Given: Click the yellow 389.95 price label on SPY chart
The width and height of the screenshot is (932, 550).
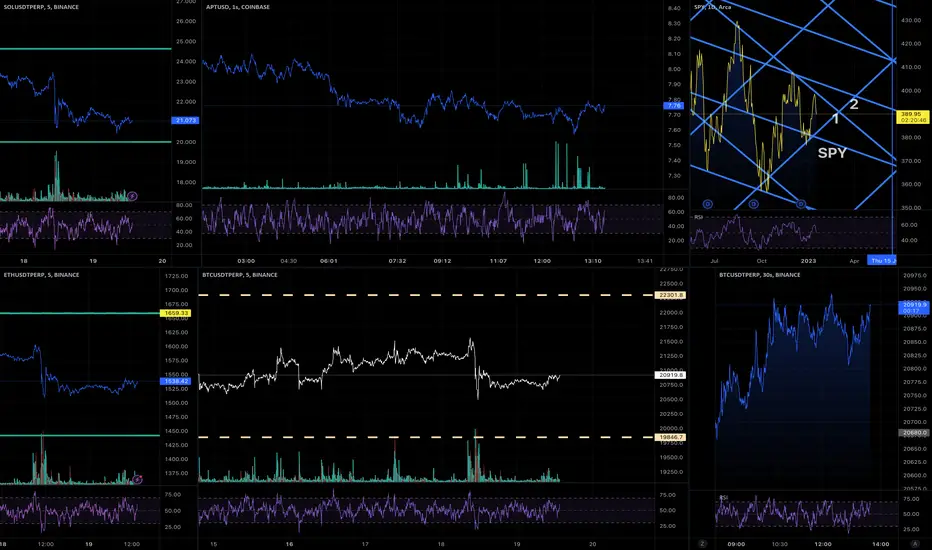Looking at the screenshot, I should [912, 117].
